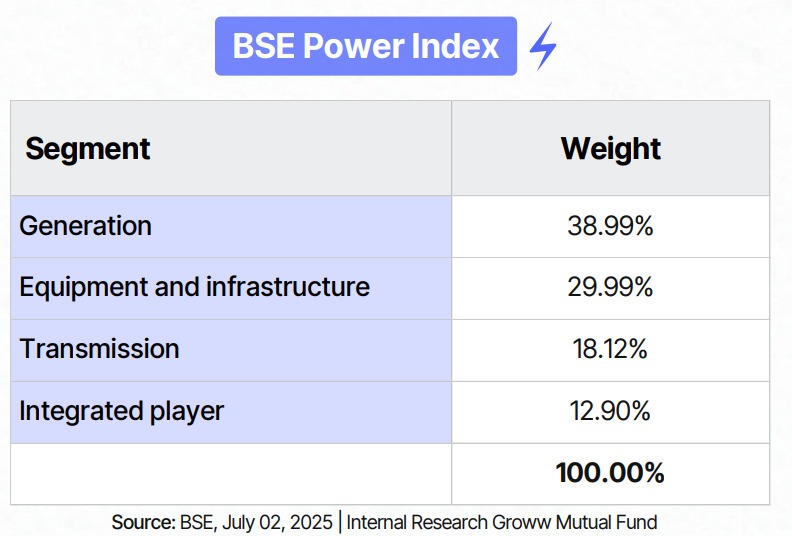Image resolution: width=792 pixels, height=536 pixels.
Task: Select the 12.90% weight value
Action: point(610,411)
